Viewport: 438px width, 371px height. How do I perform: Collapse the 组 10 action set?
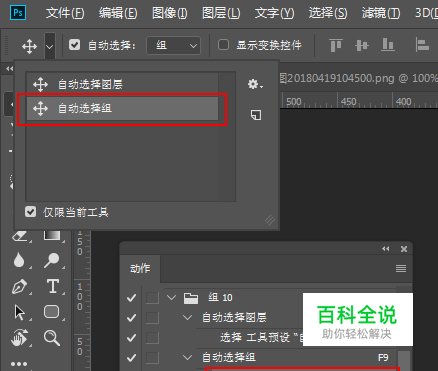coord(171,297)
